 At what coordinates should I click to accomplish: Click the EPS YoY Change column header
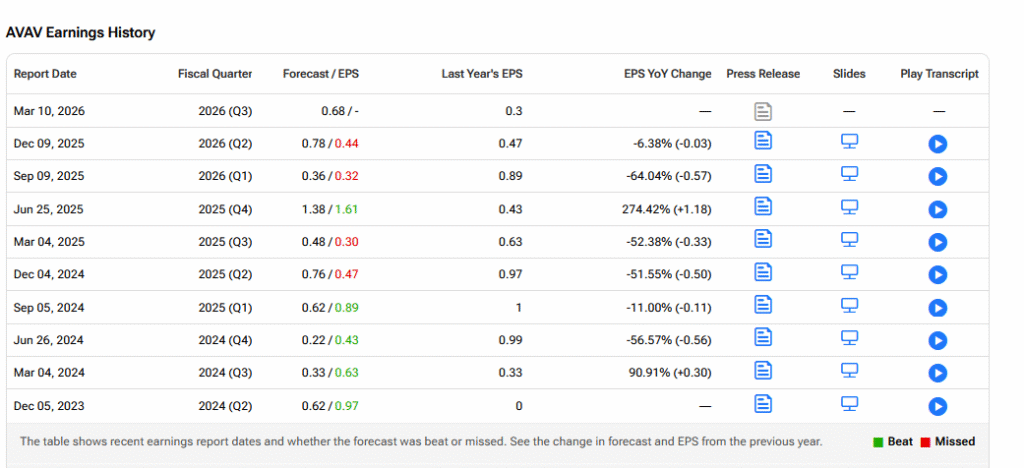click(x=667, y=74)
